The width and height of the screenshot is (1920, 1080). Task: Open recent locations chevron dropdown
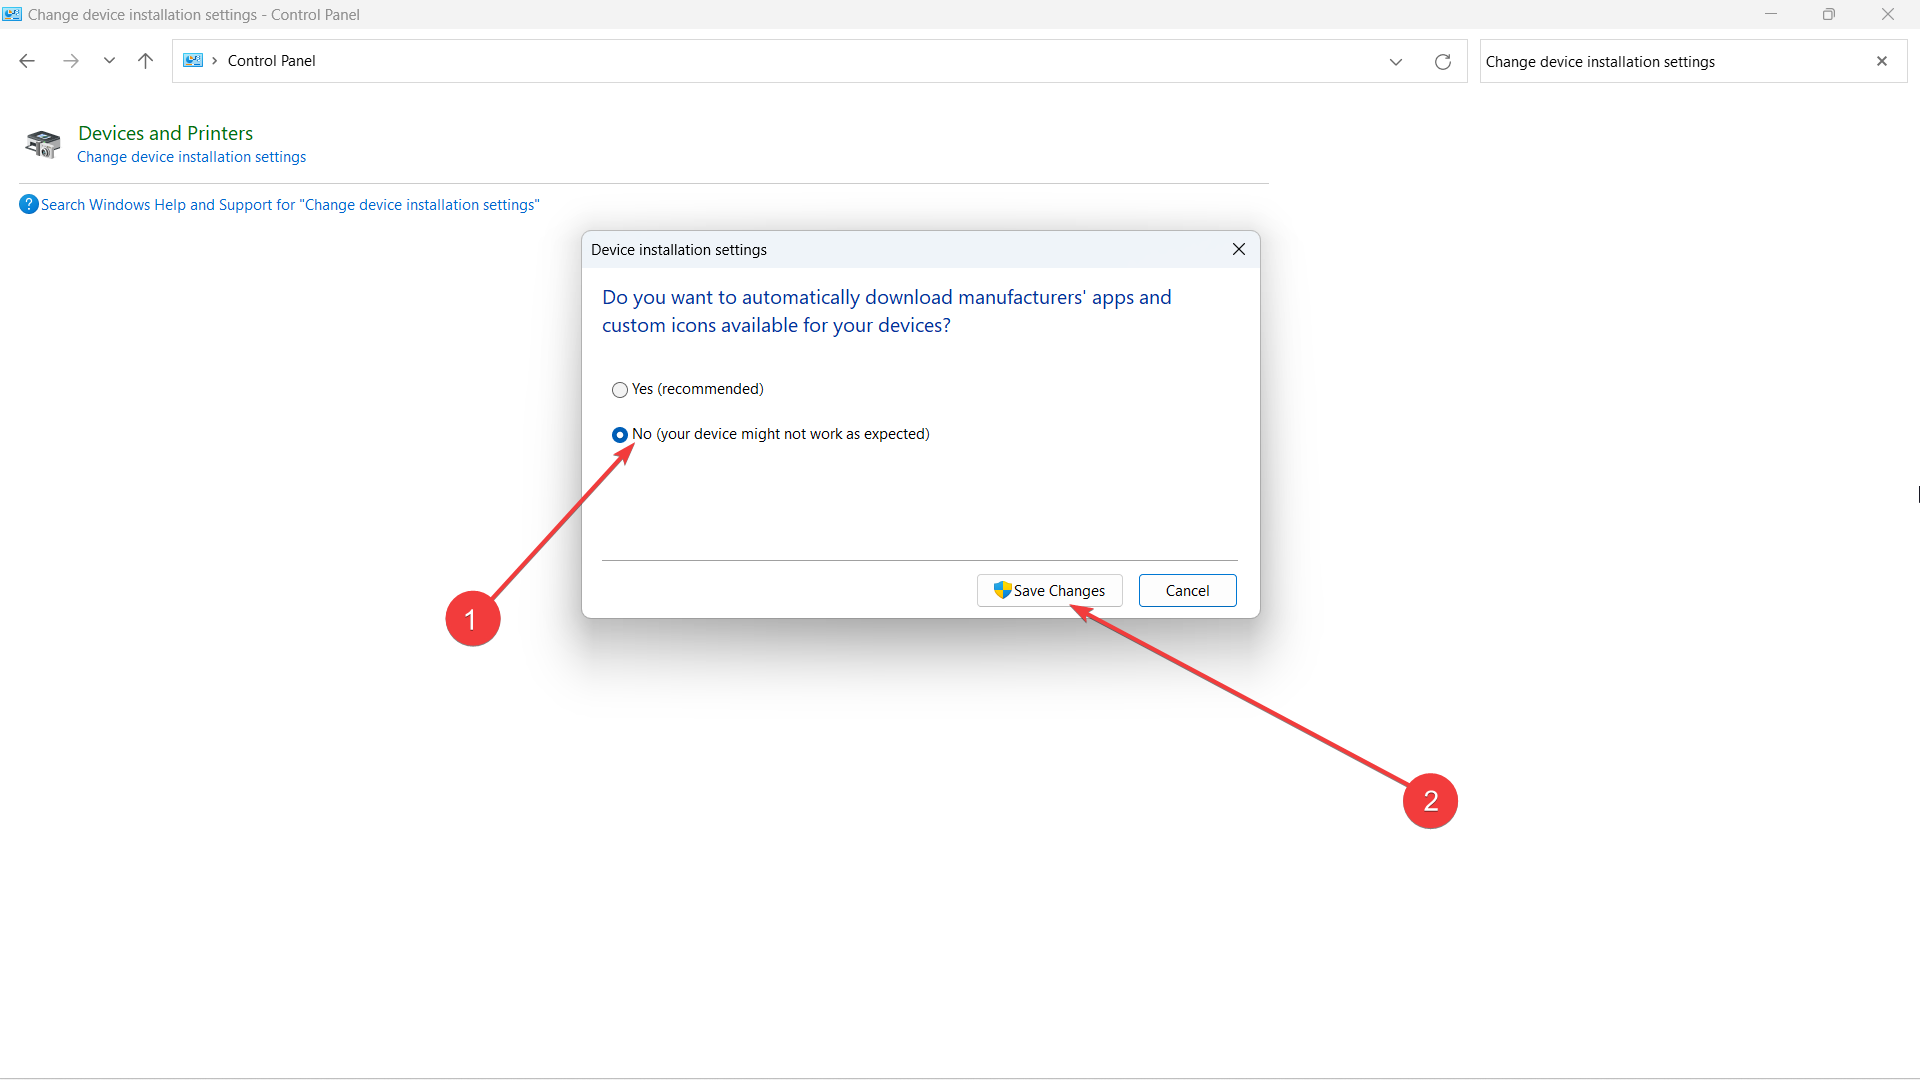[x=109, y=61]
